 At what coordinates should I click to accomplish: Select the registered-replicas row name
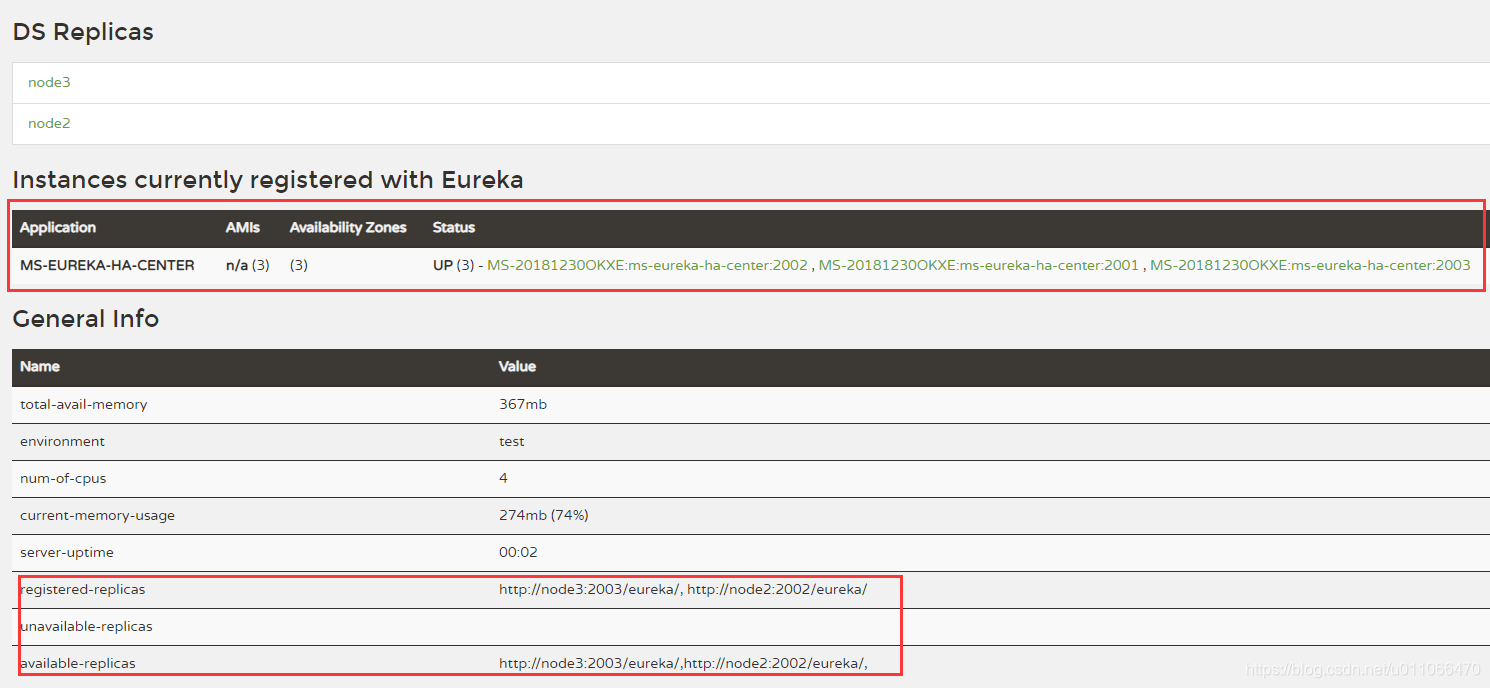[x=83, y=589]
